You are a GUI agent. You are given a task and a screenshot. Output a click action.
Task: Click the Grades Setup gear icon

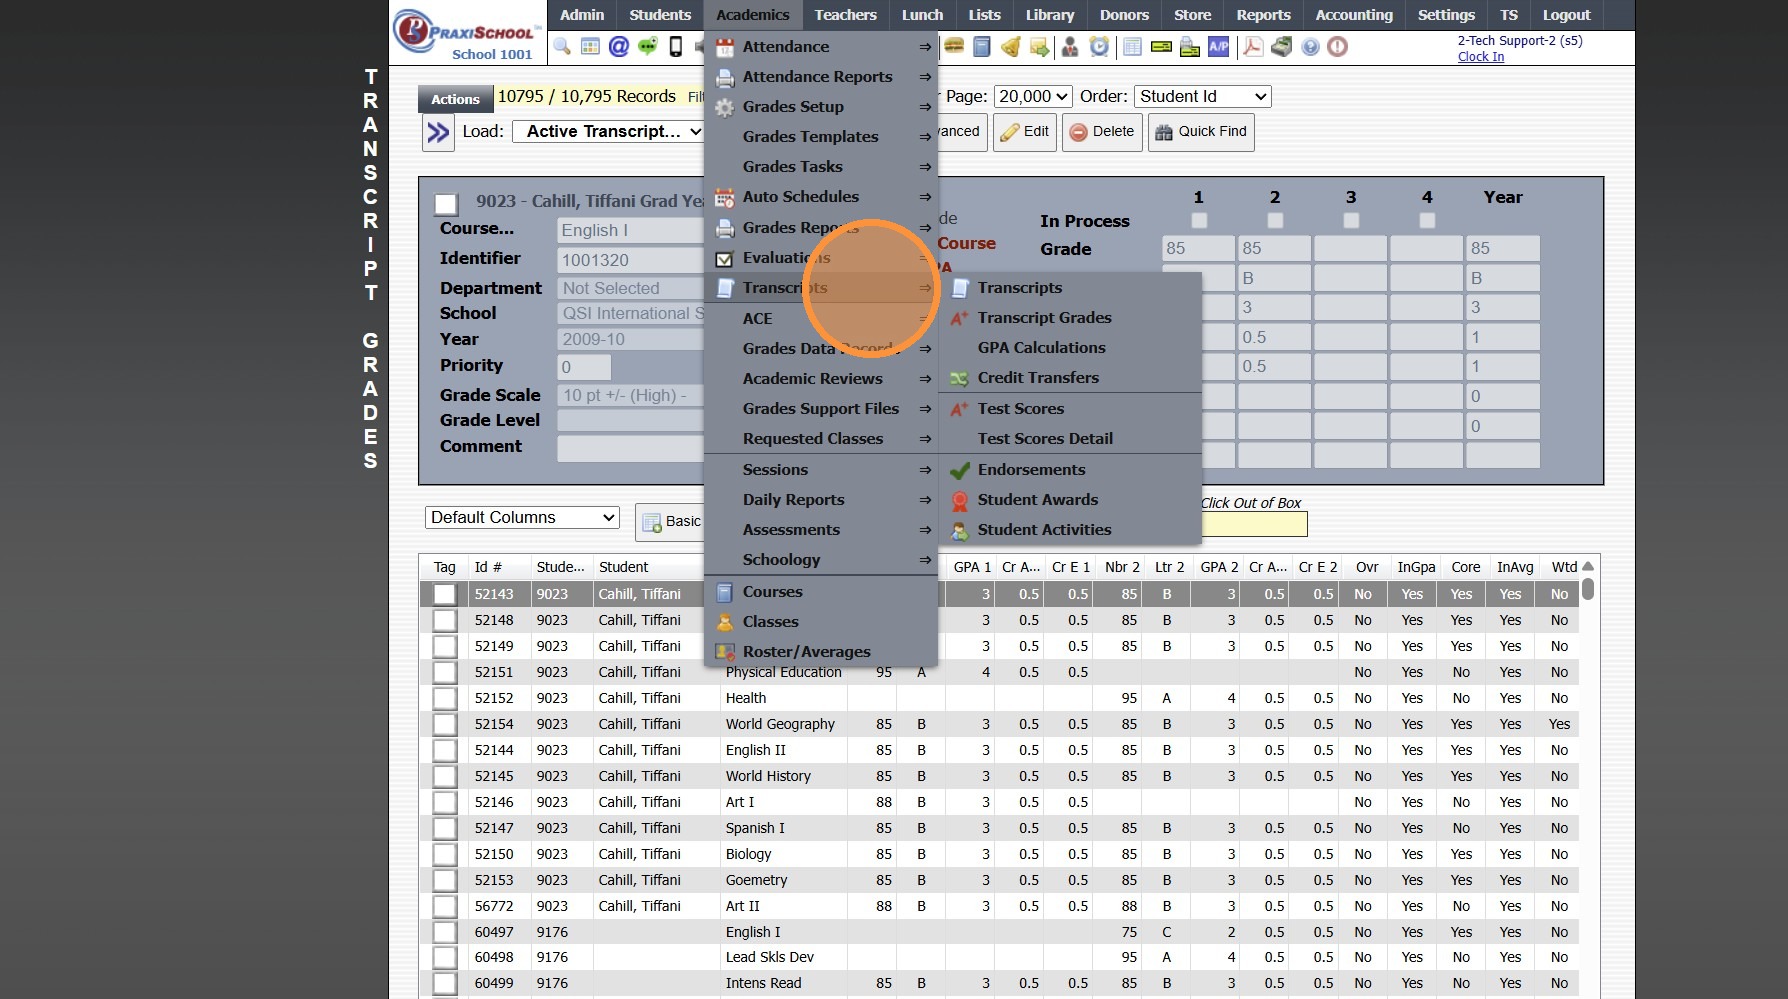click(725, 107)
